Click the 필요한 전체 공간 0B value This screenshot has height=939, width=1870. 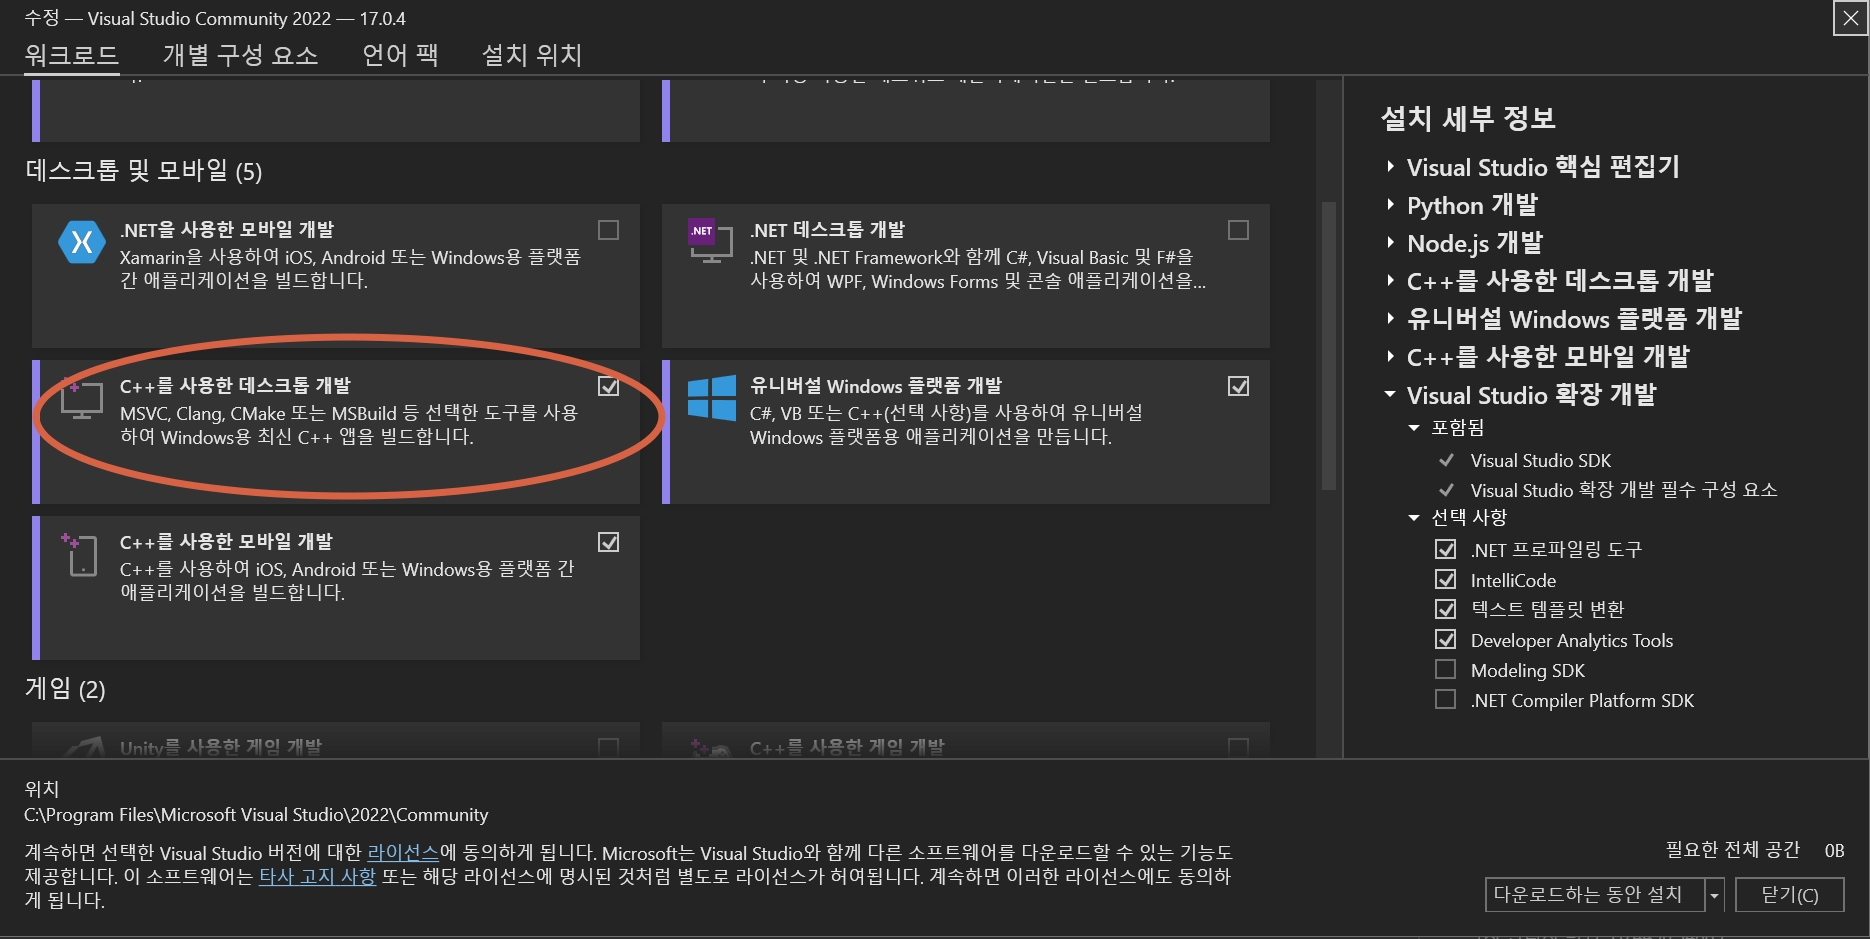[1834, 851]
